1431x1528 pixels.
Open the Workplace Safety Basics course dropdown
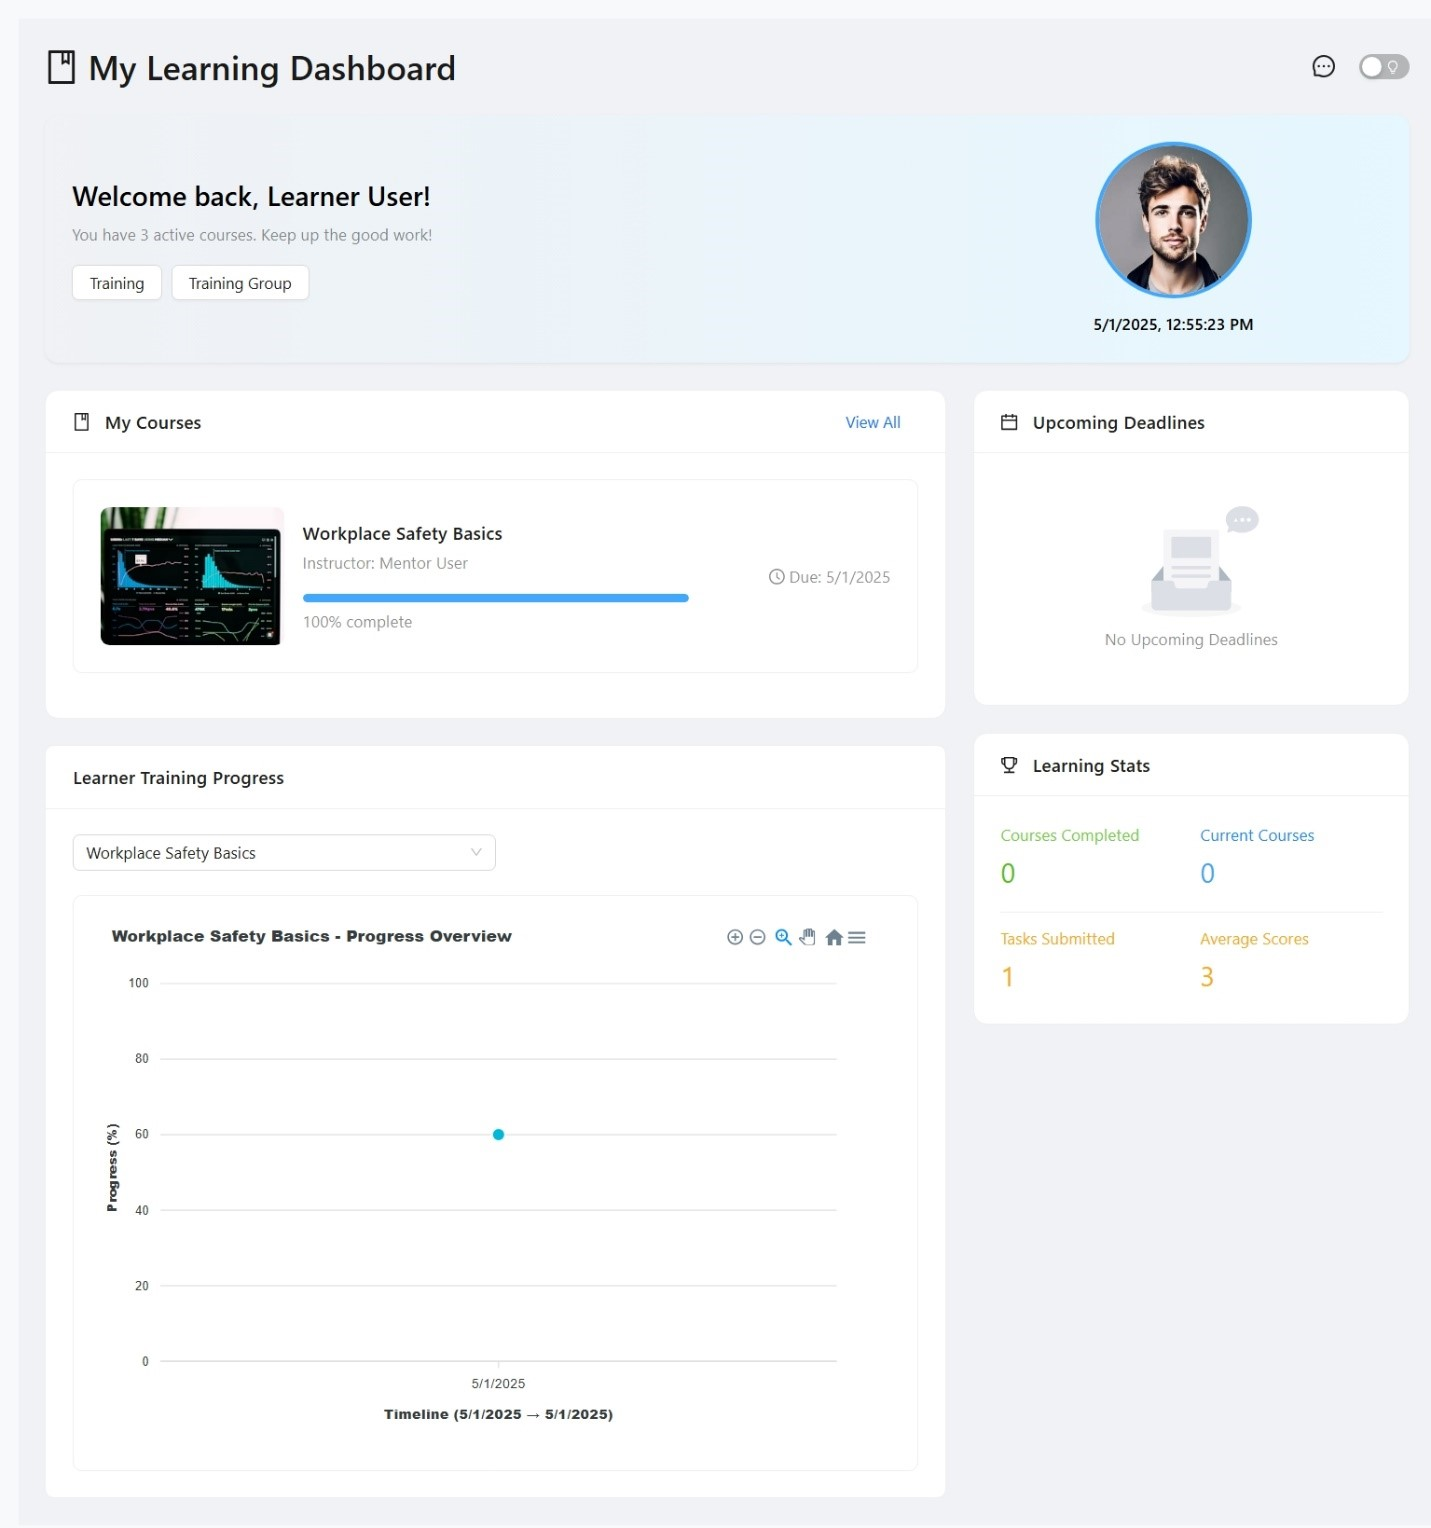284,853
